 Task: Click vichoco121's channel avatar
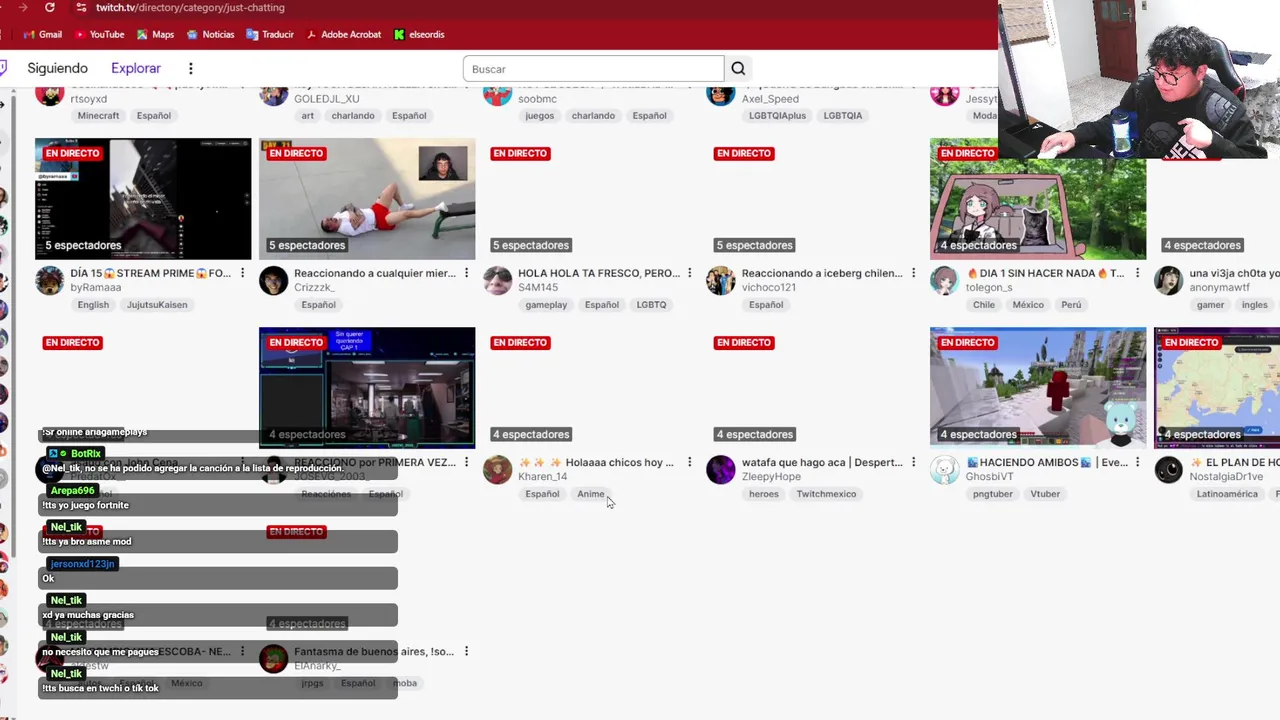[720, 281]
